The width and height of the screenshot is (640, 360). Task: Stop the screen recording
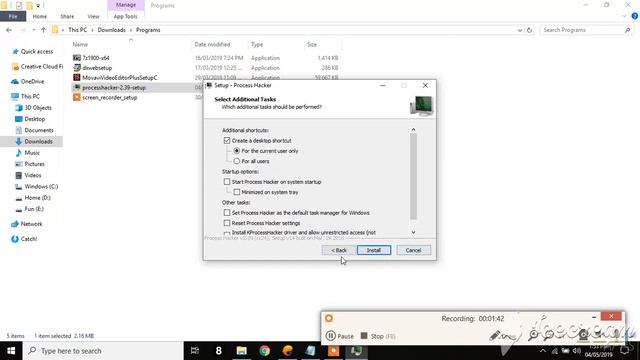(x=378, y=336)
